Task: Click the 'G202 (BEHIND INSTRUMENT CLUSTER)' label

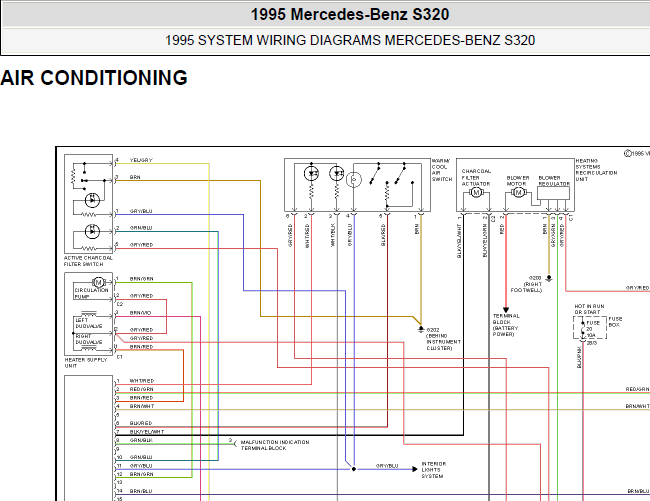Action: coord(444,339)
